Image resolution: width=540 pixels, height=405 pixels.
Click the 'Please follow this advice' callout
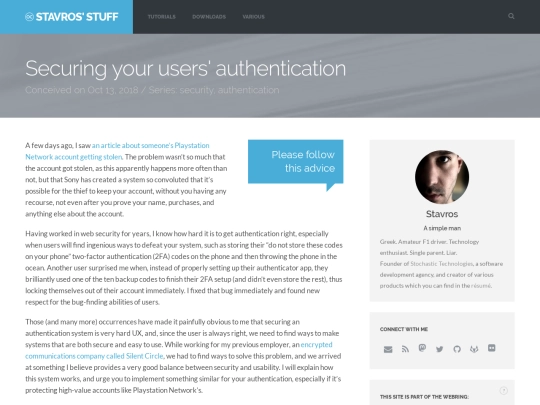295,162
